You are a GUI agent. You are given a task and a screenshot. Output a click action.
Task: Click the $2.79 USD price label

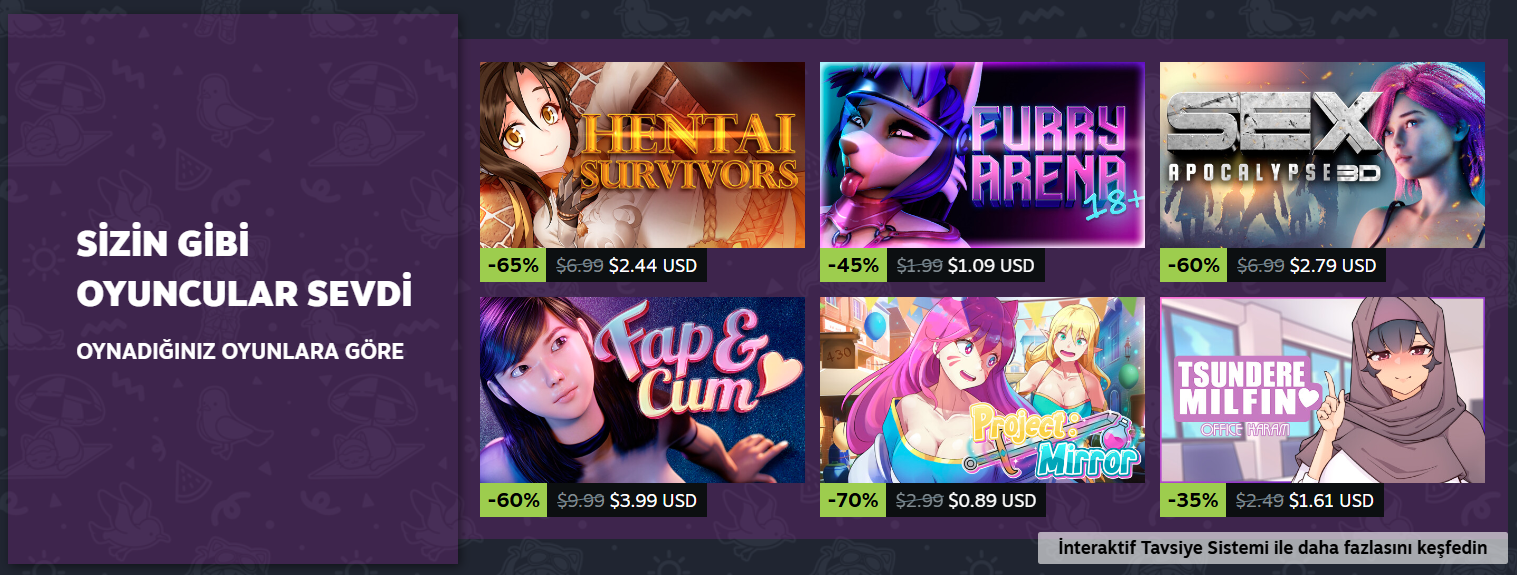tap(1332, 266)
